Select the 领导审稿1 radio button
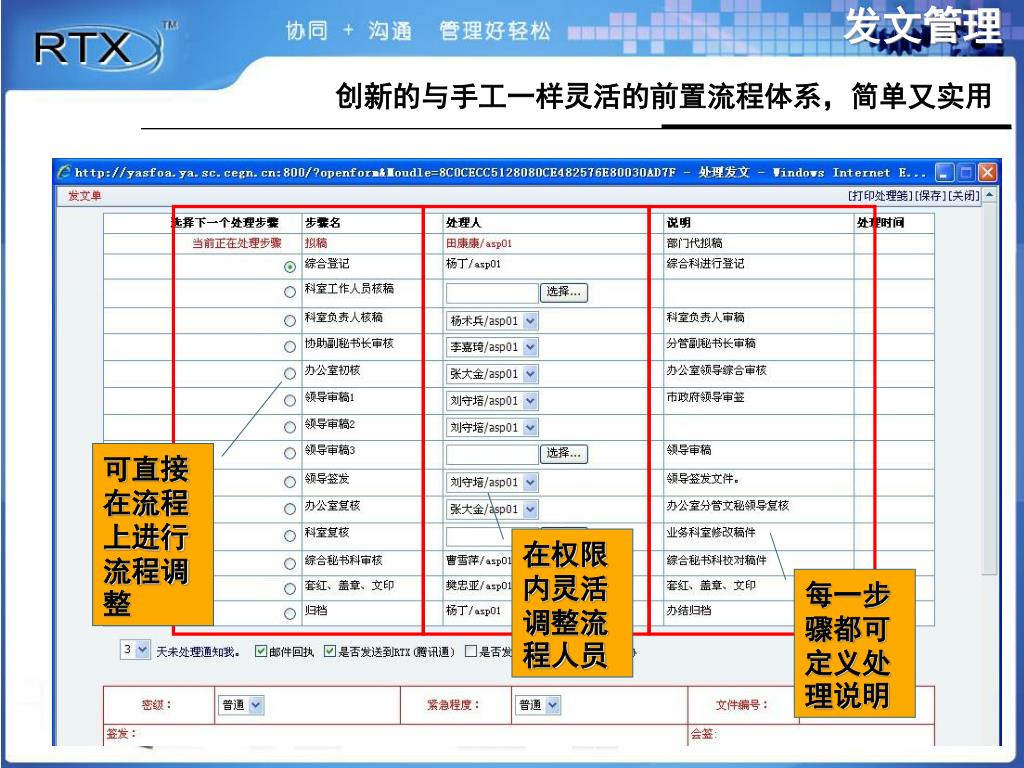Image resolution: width=1024 pixels, height=768 pixels. [290, 400]
